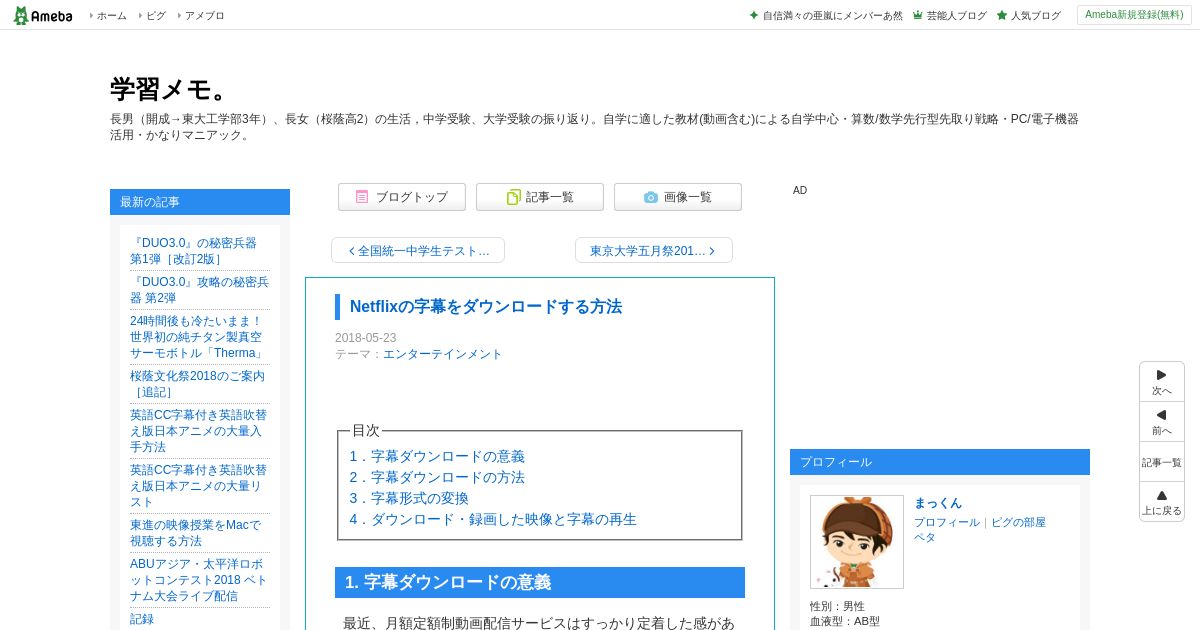Open プロフィール link in profile box
The width and height of the screenshot is (1200, 630).
coord(946,522)
